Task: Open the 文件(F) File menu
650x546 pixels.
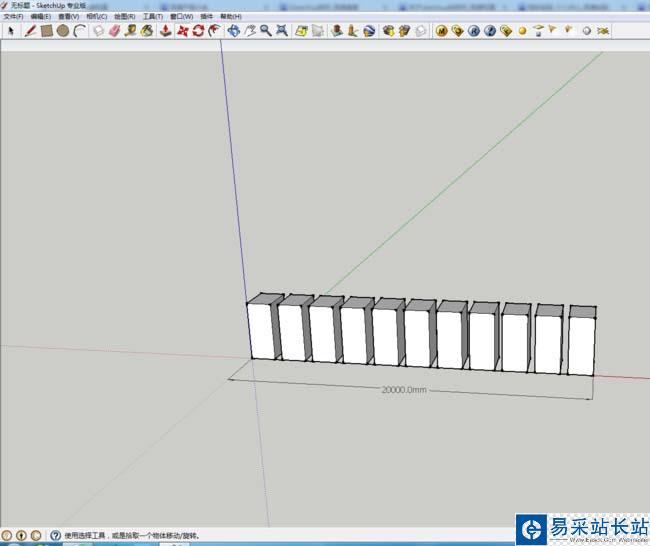Action: point(13,17)
